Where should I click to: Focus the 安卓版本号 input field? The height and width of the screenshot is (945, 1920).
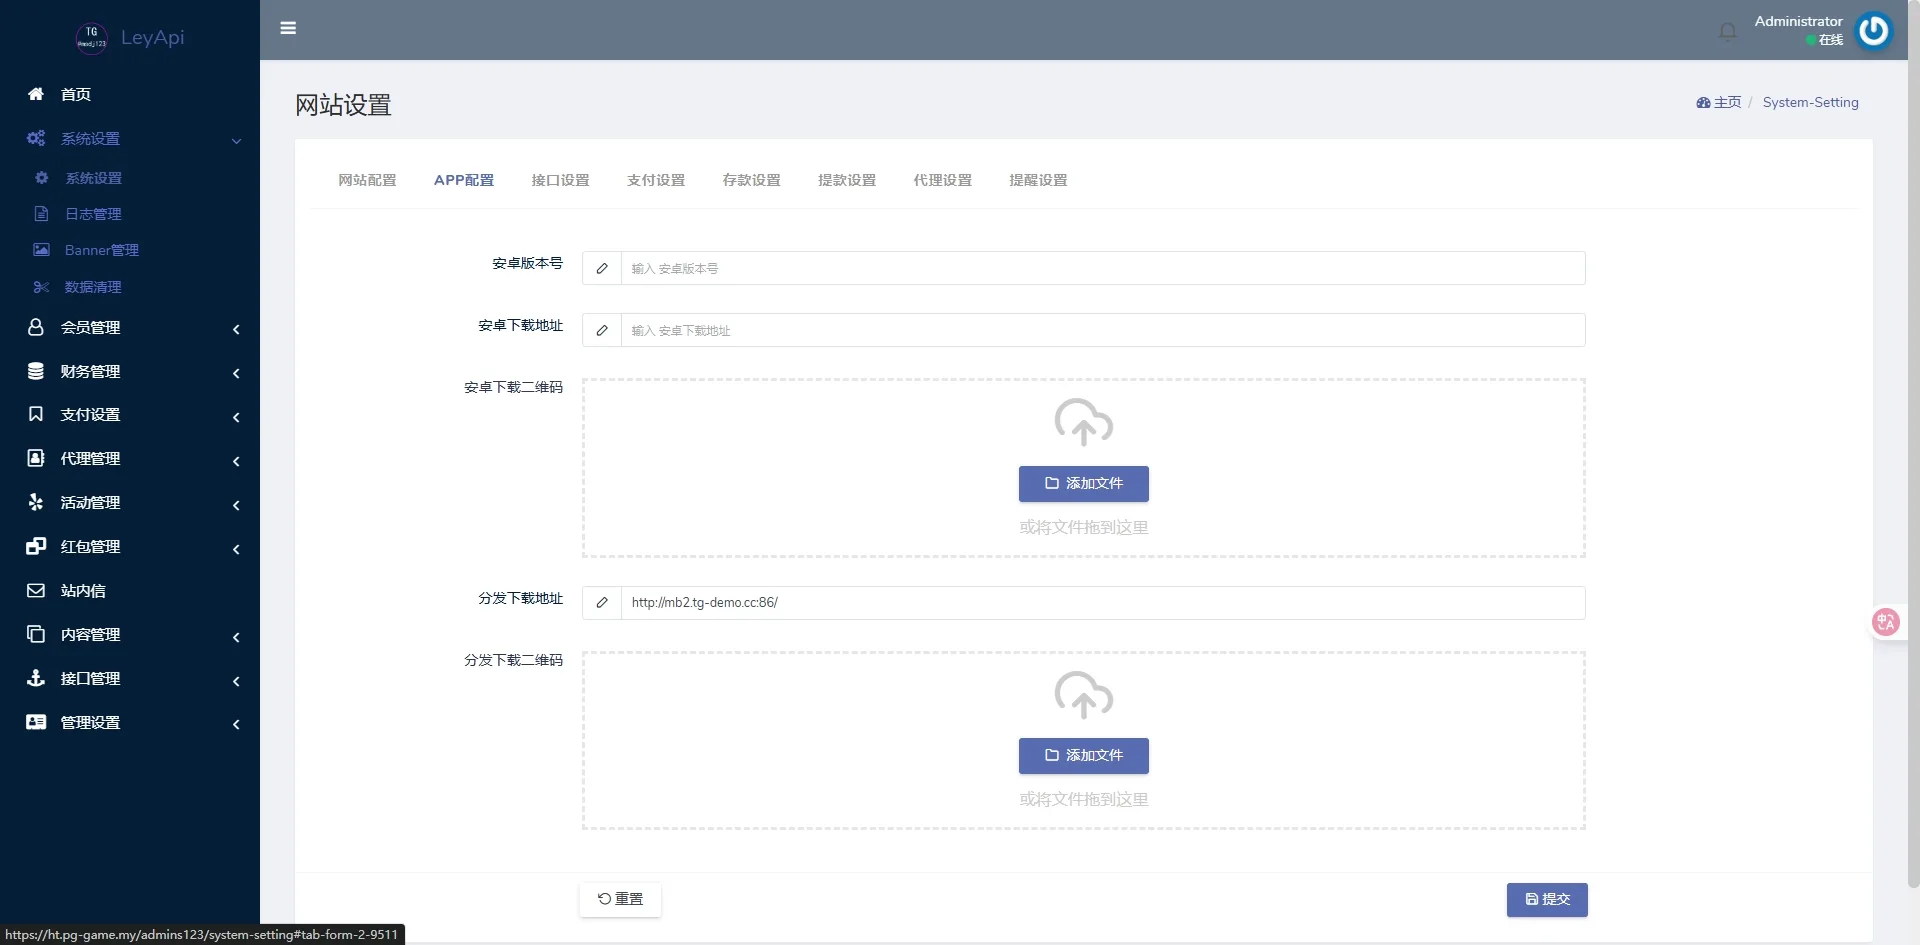point(1102,268)
